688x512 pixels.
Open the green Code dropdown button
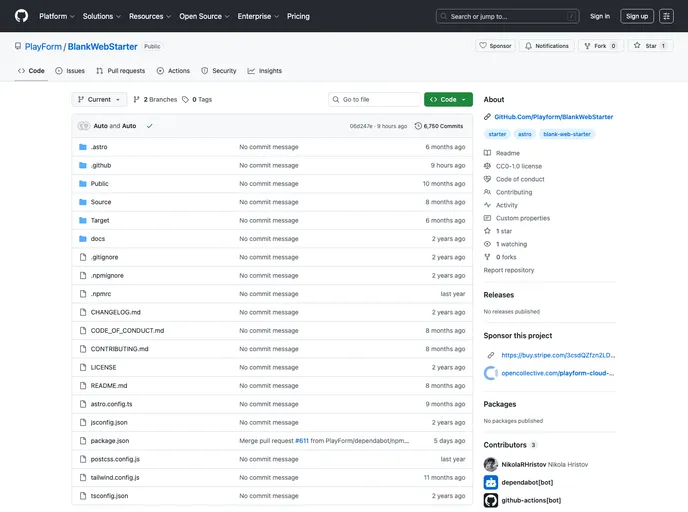(448, 100)
